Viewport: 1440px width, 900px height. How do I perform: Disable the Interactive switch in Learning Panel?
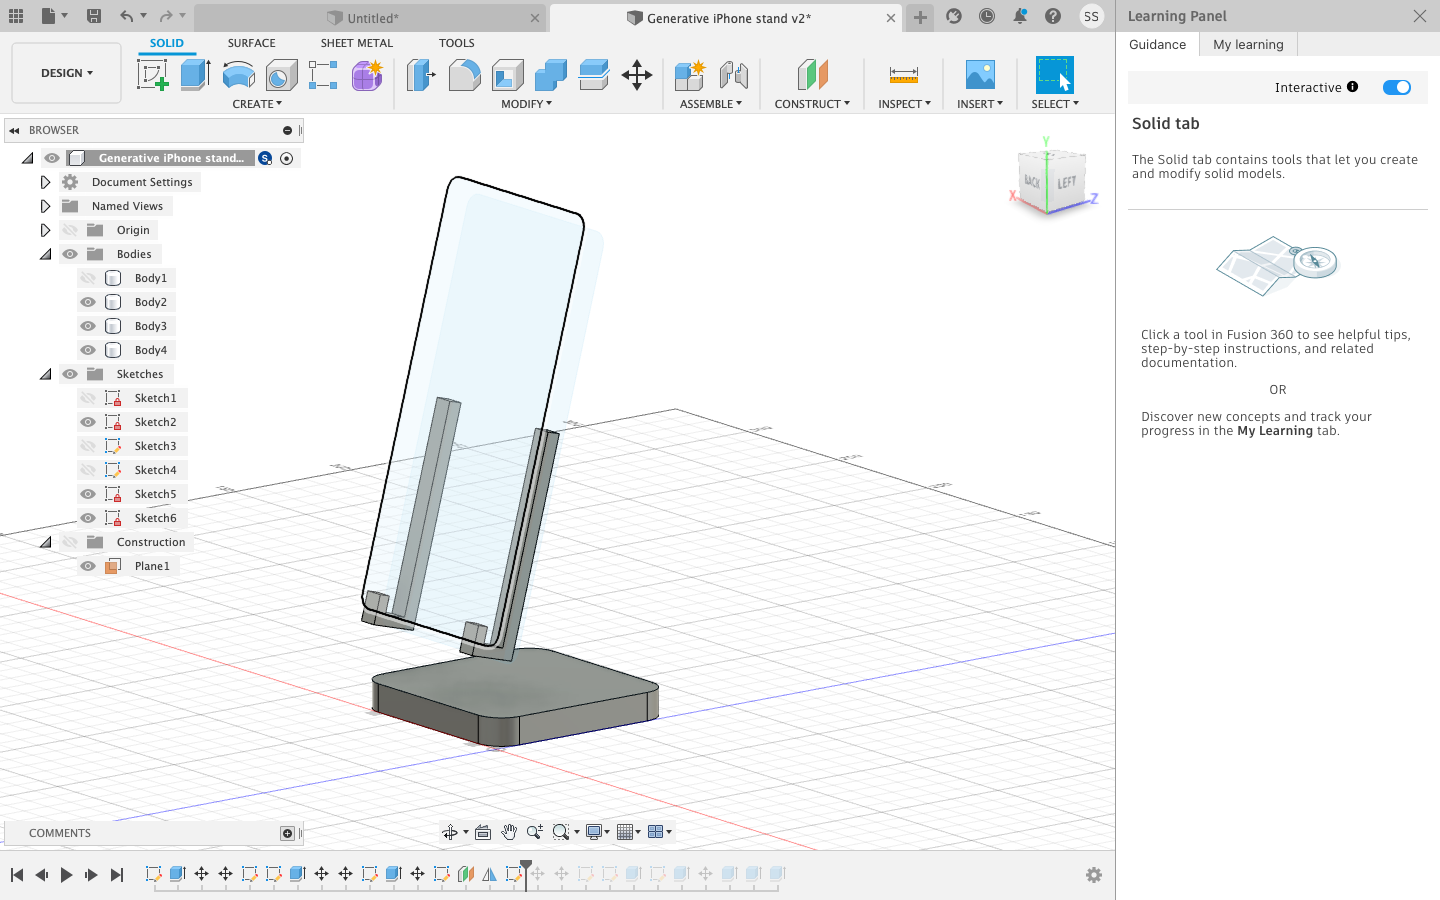(1397, 87)
